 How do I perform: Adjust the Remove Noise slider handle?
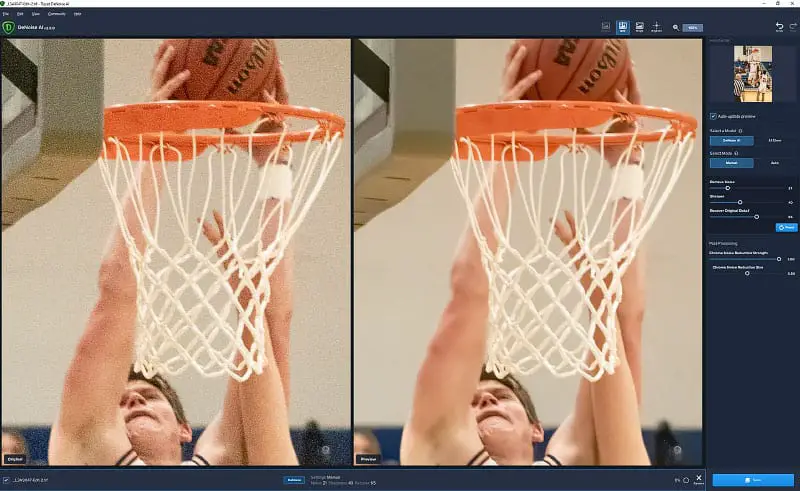(x=728, y=188)
